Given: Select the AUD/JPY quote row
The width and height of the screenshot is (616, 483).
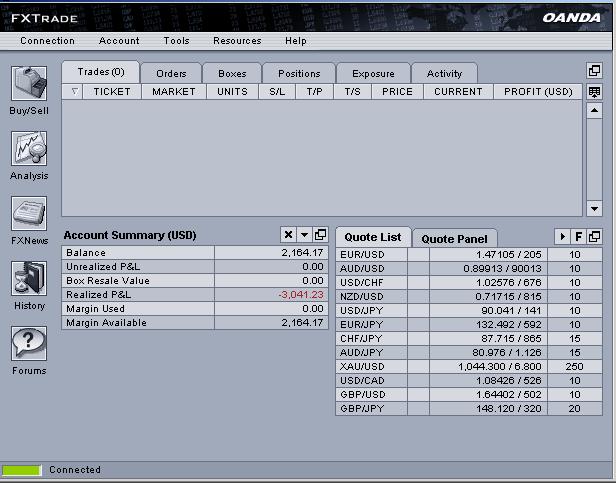Looking at the screenshot, I should (469, 353).
